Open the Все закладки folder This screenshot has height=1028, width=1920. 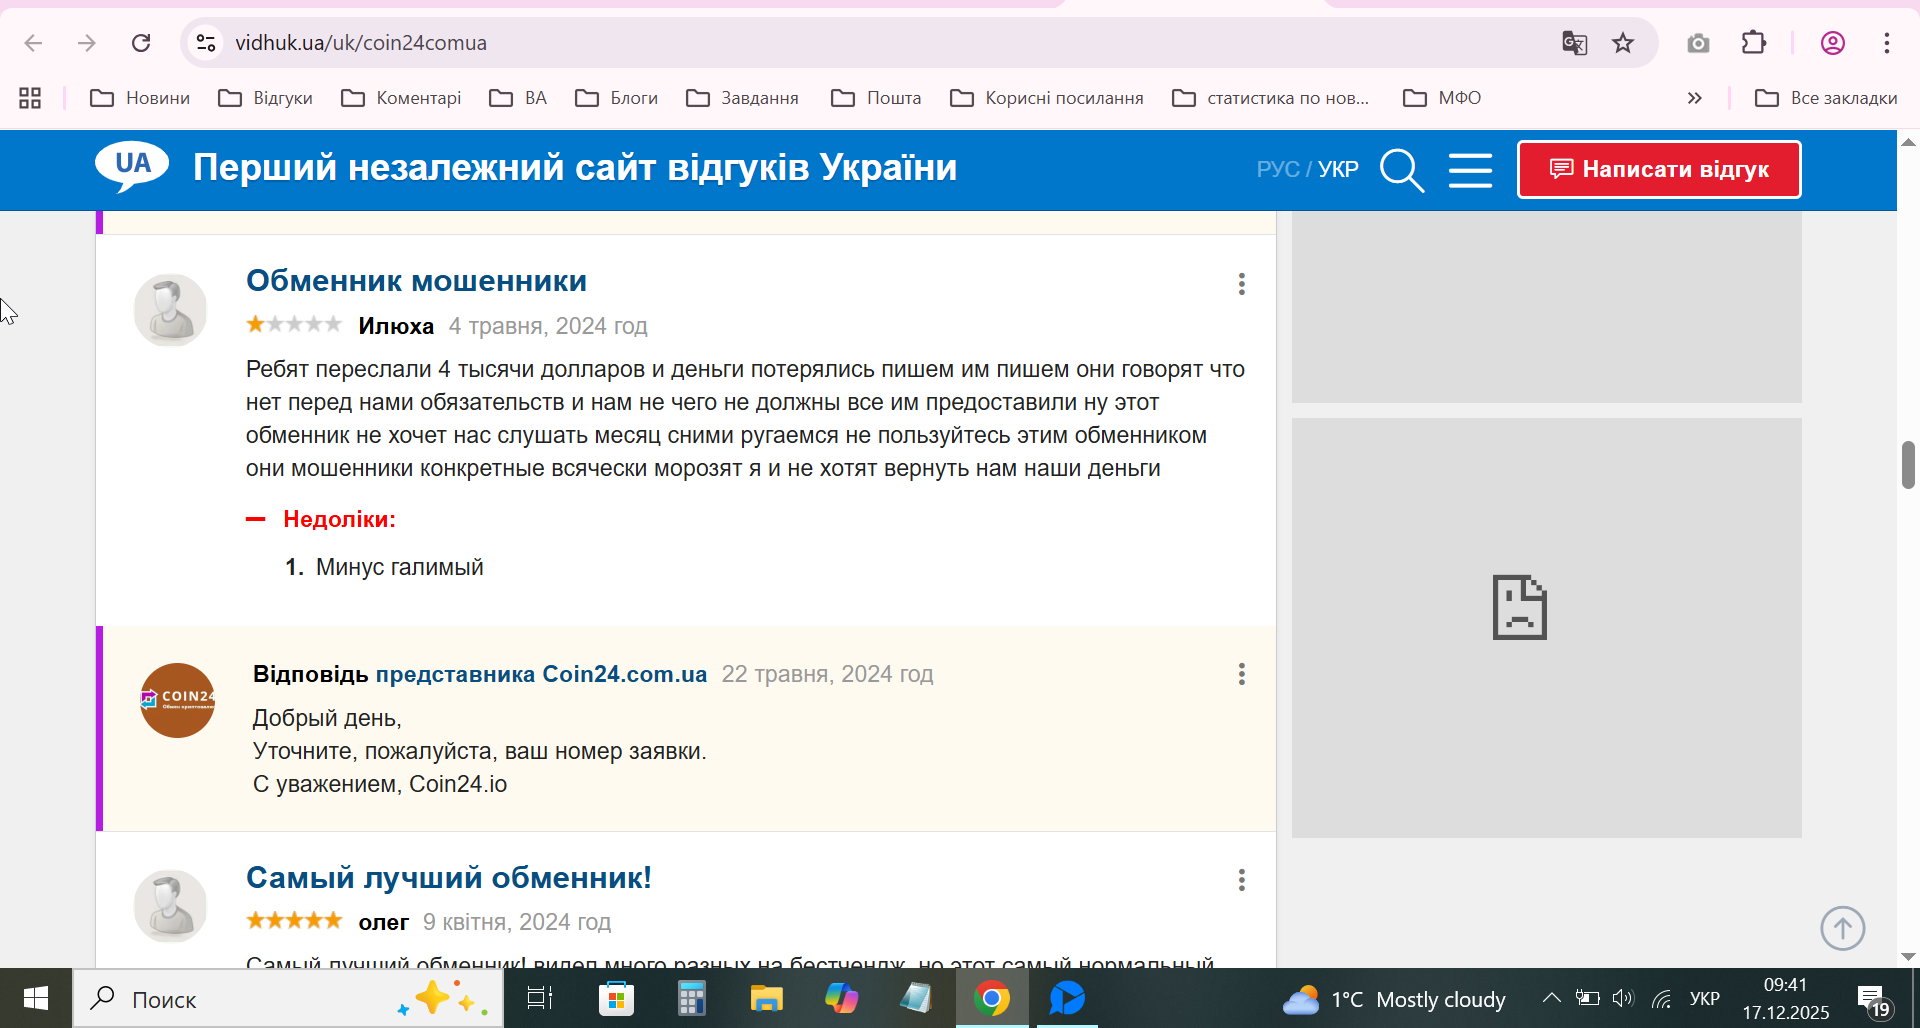coord(1826,98)
